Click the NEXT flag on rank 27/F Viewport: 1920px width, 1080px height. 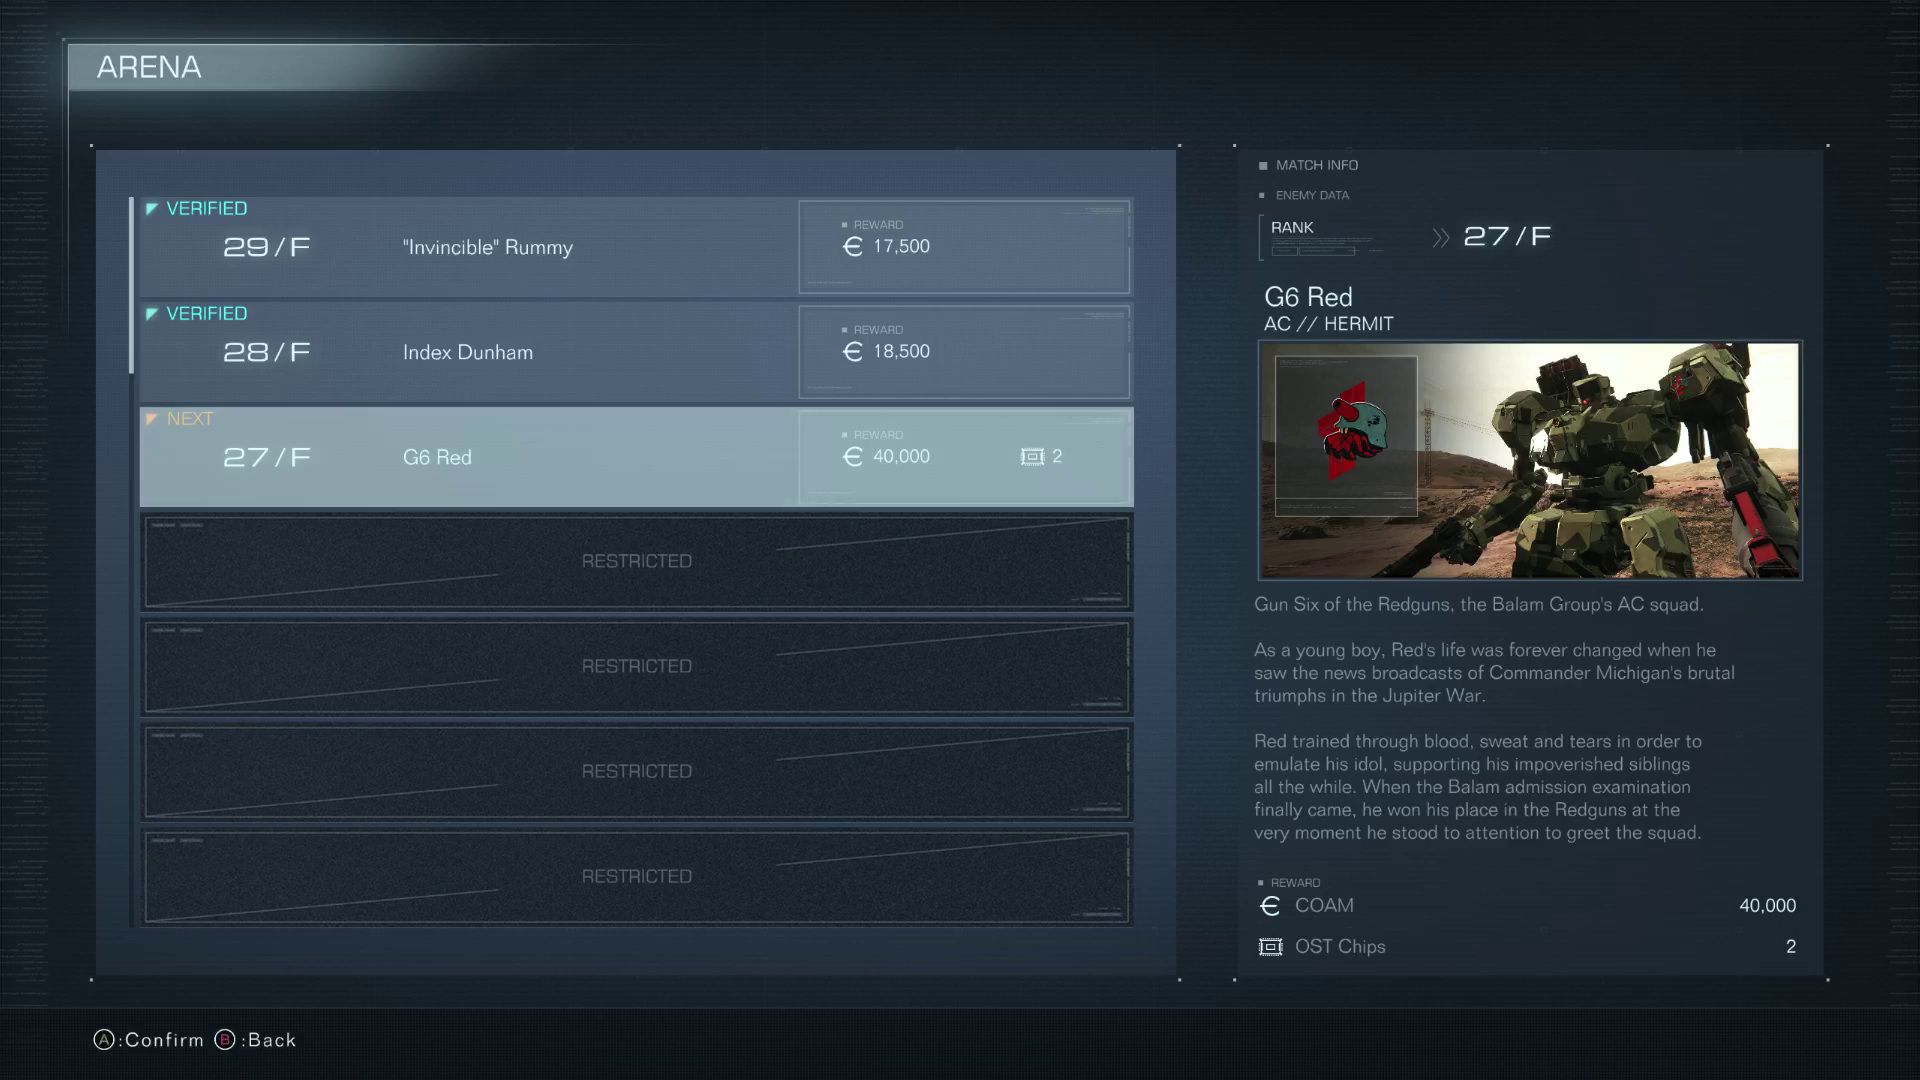tap(180, 418)
